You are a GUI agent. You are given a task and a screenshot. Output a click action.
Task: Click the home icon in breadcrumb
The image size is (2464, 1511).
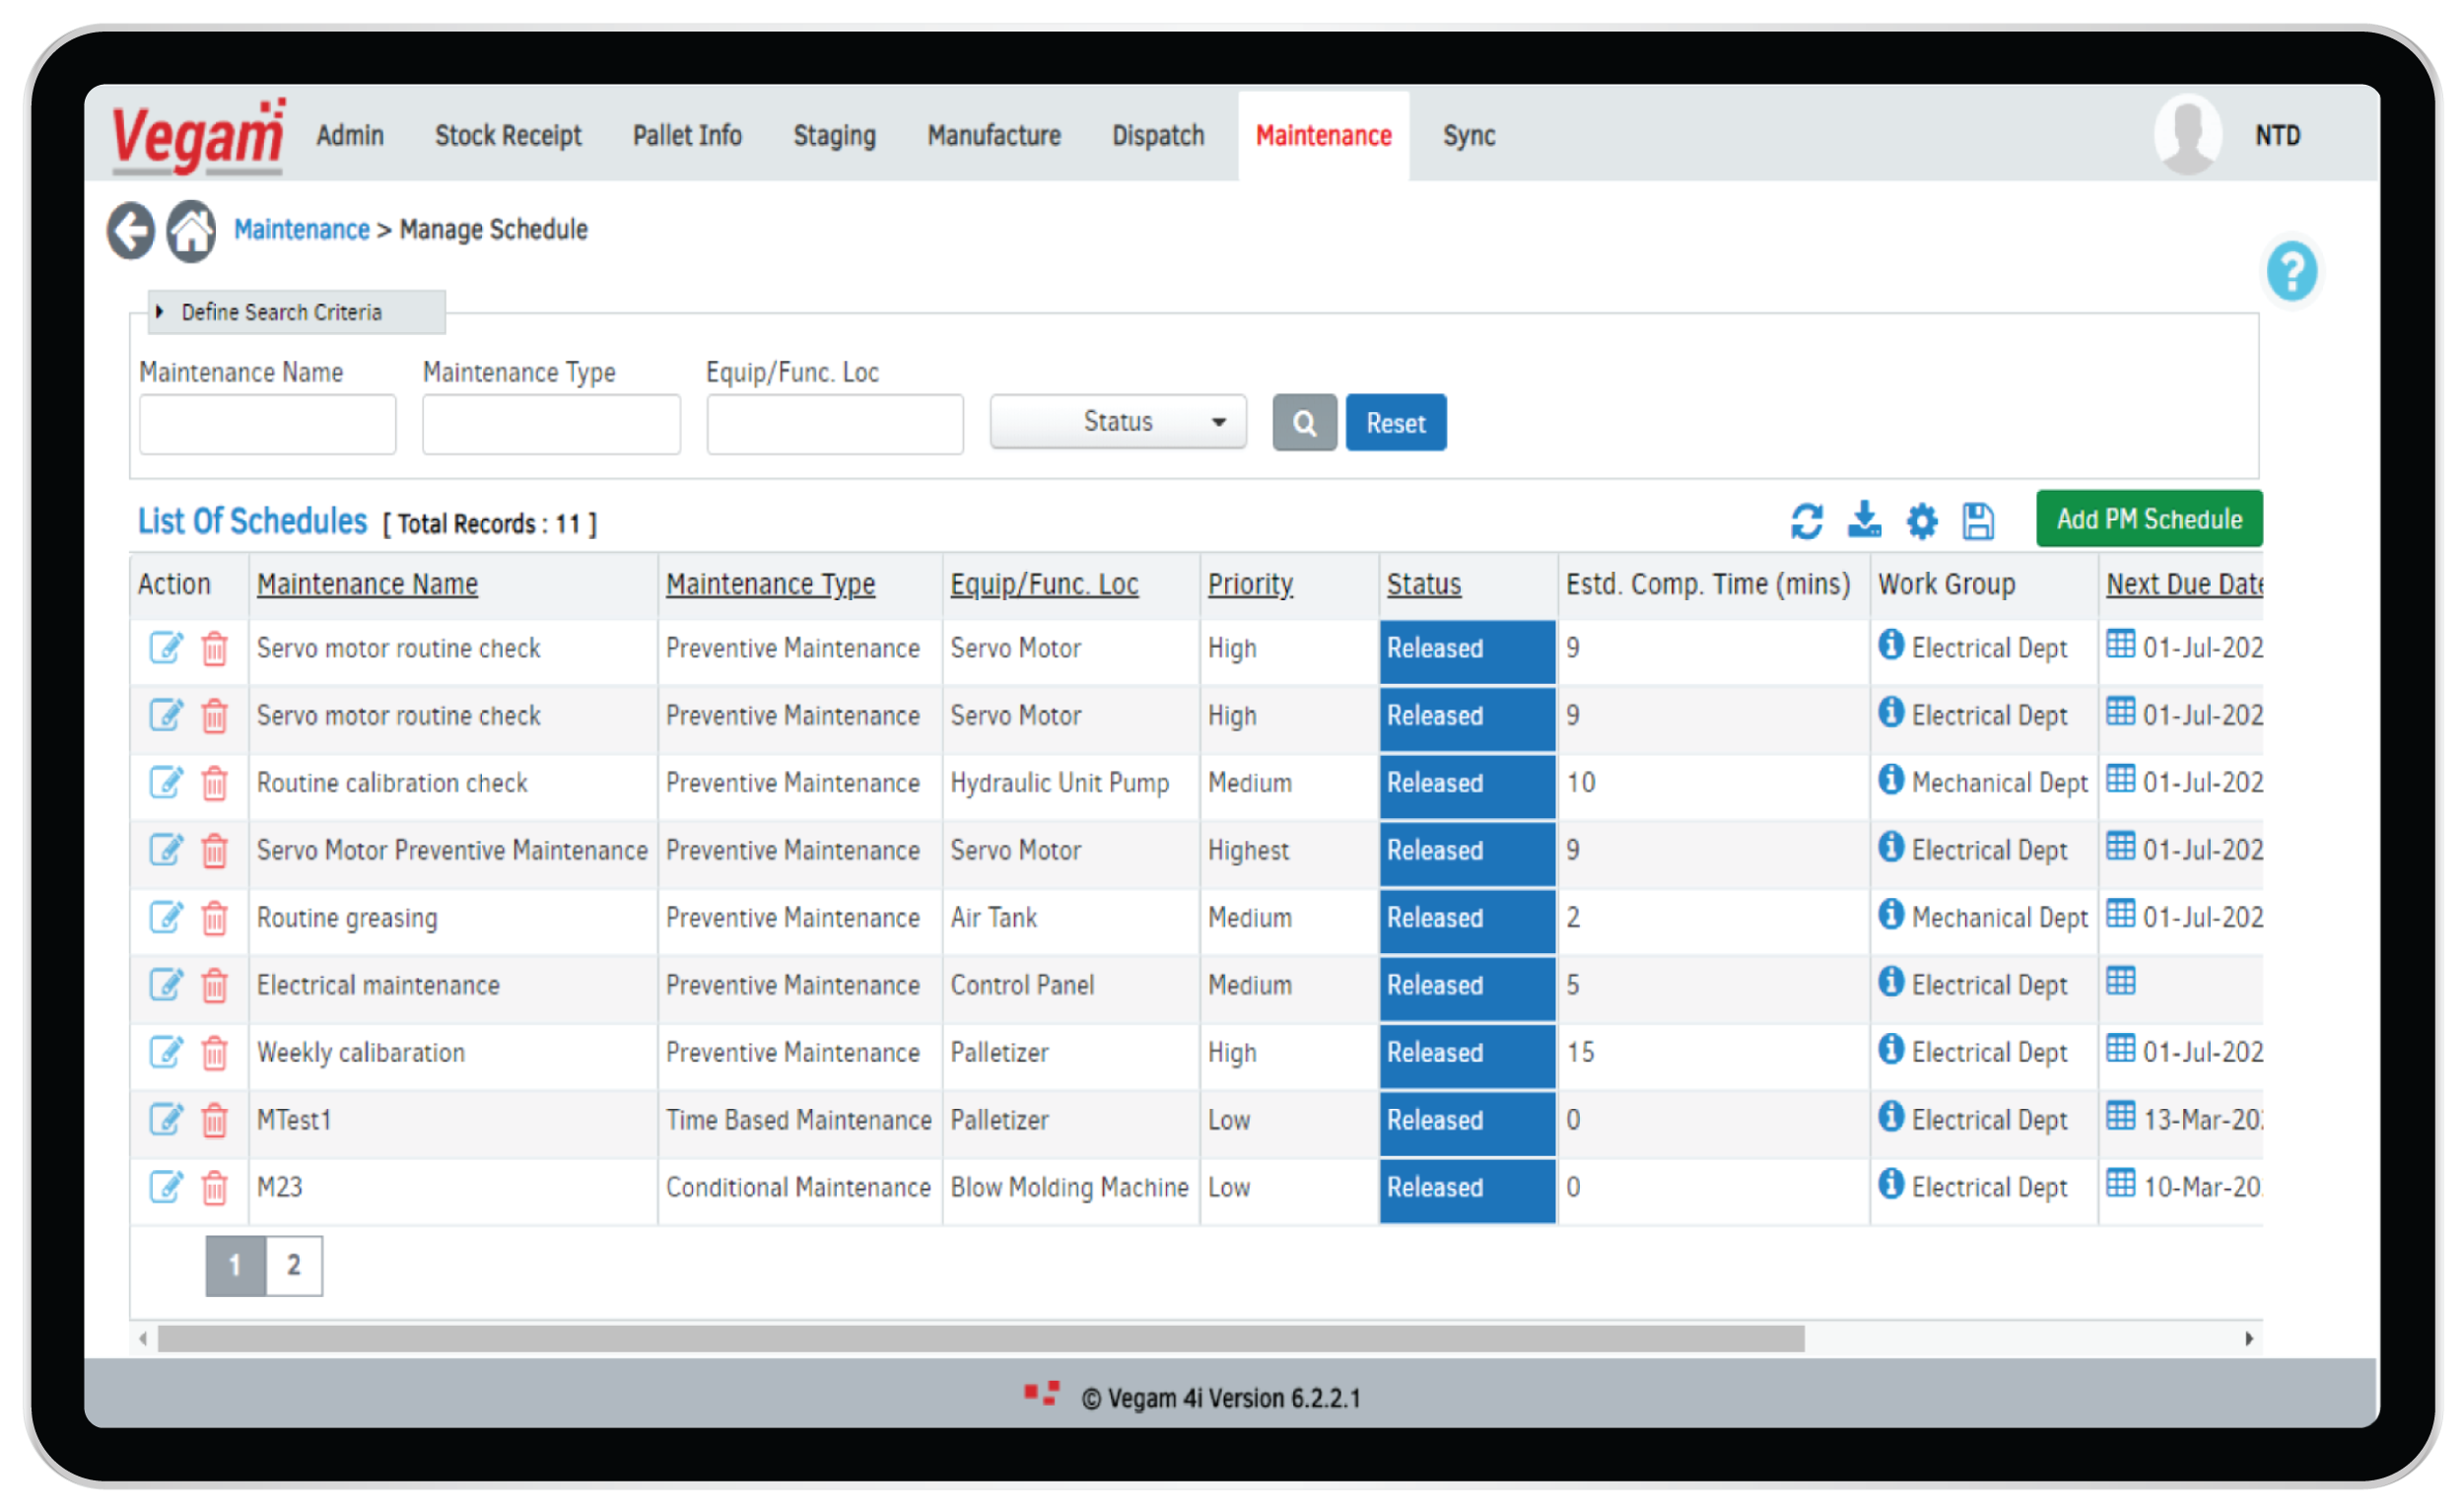(191, 232)
